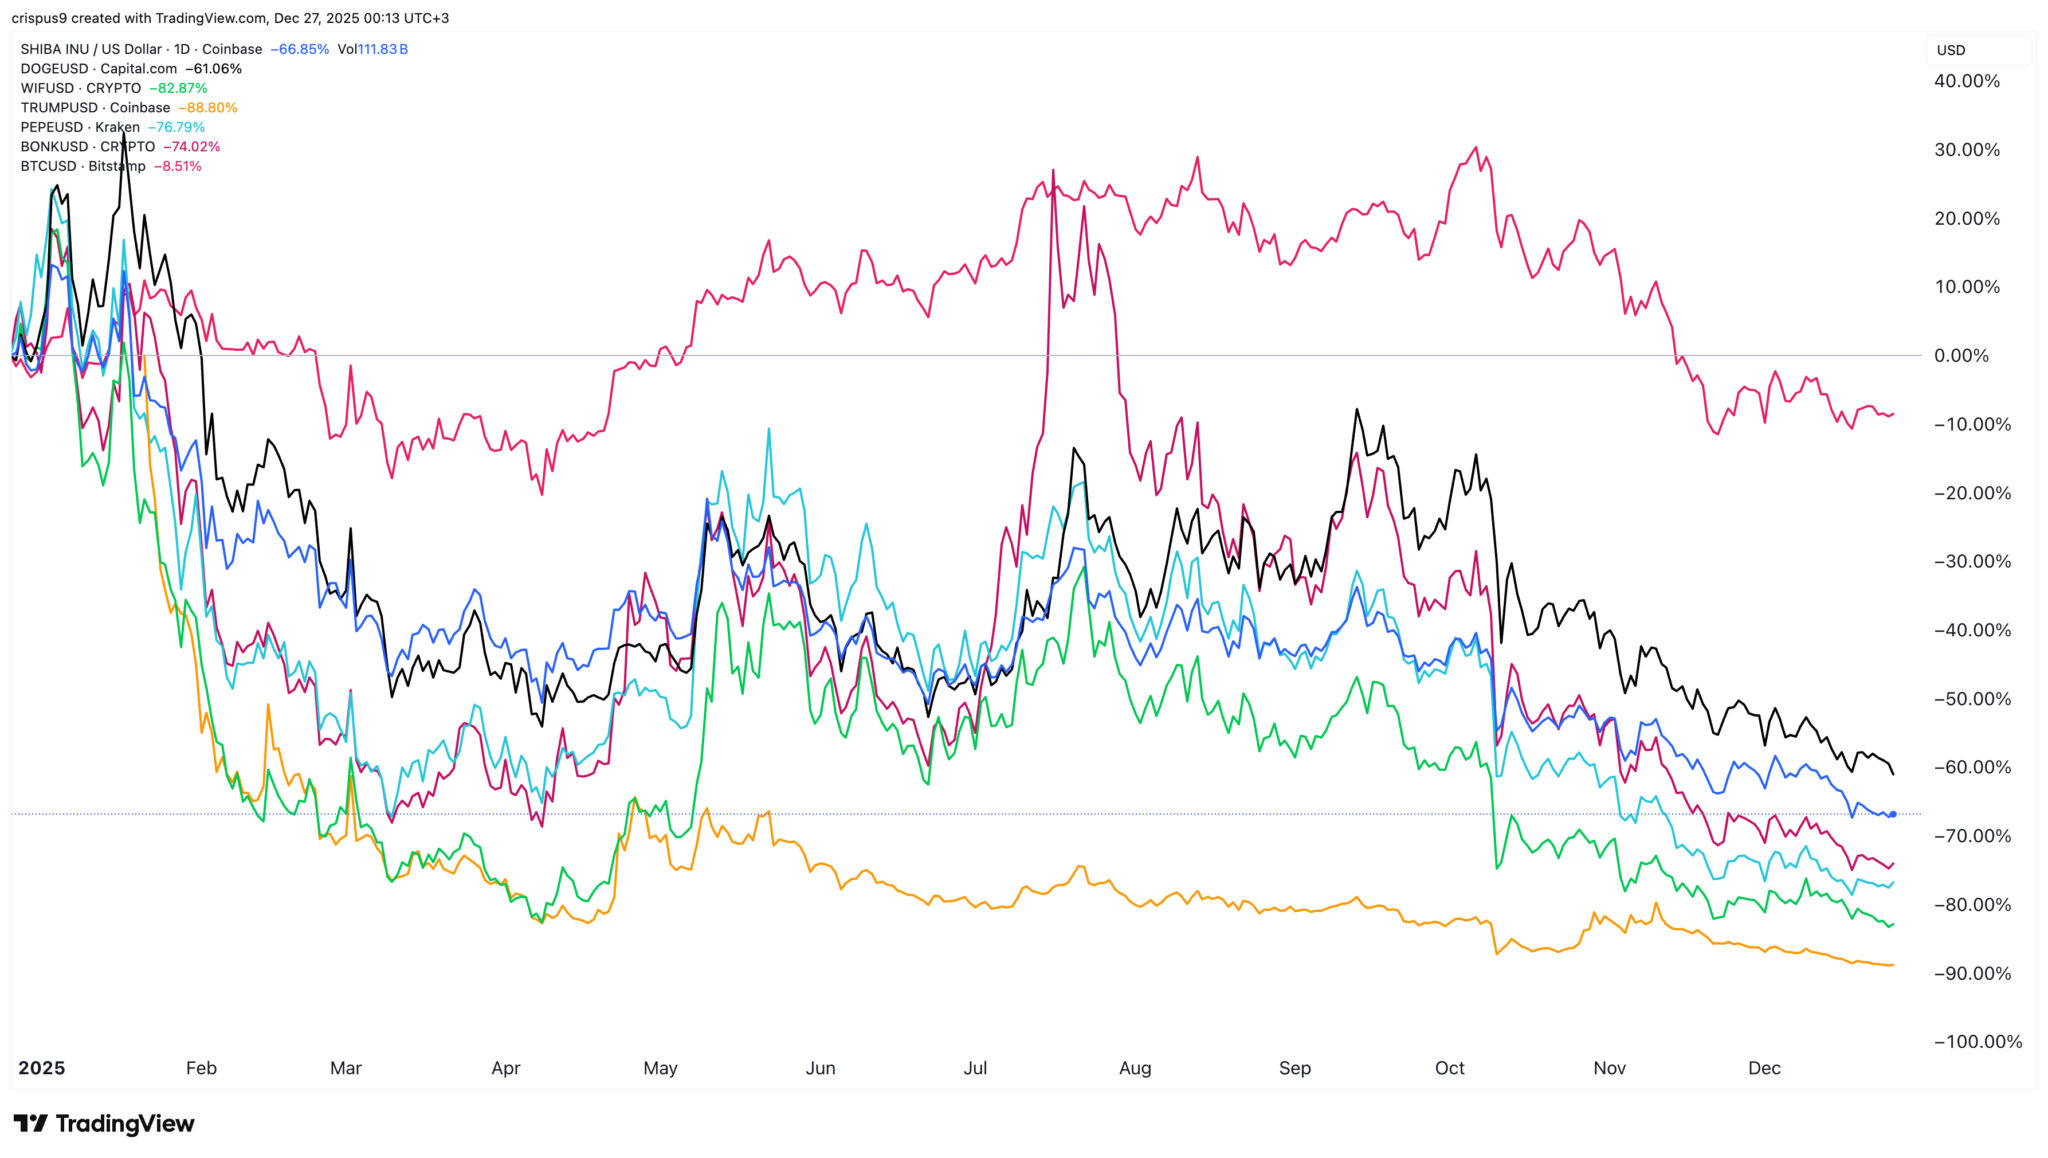Click the TradingView wordmark text
The image size is (2048, 1158).
[x=125, y=1124]
